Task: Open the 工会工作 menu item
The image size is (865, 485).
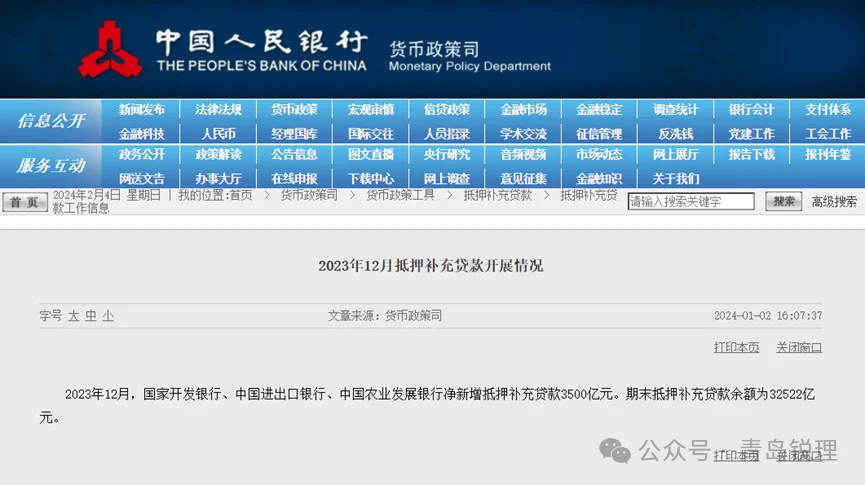Action: pyautogui.click(x=828, y=134)
